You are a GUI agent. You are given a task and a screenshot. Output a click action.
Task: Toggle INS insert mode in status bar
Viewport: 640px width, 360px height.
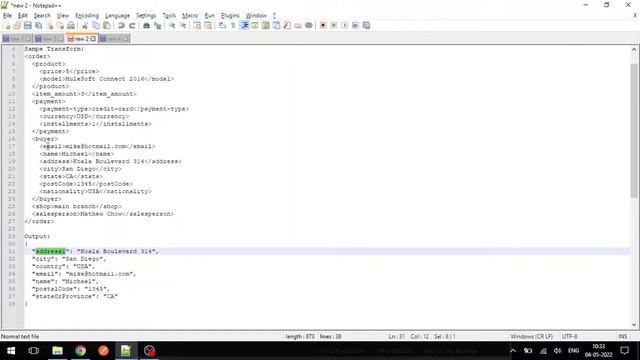pos(622,336)
